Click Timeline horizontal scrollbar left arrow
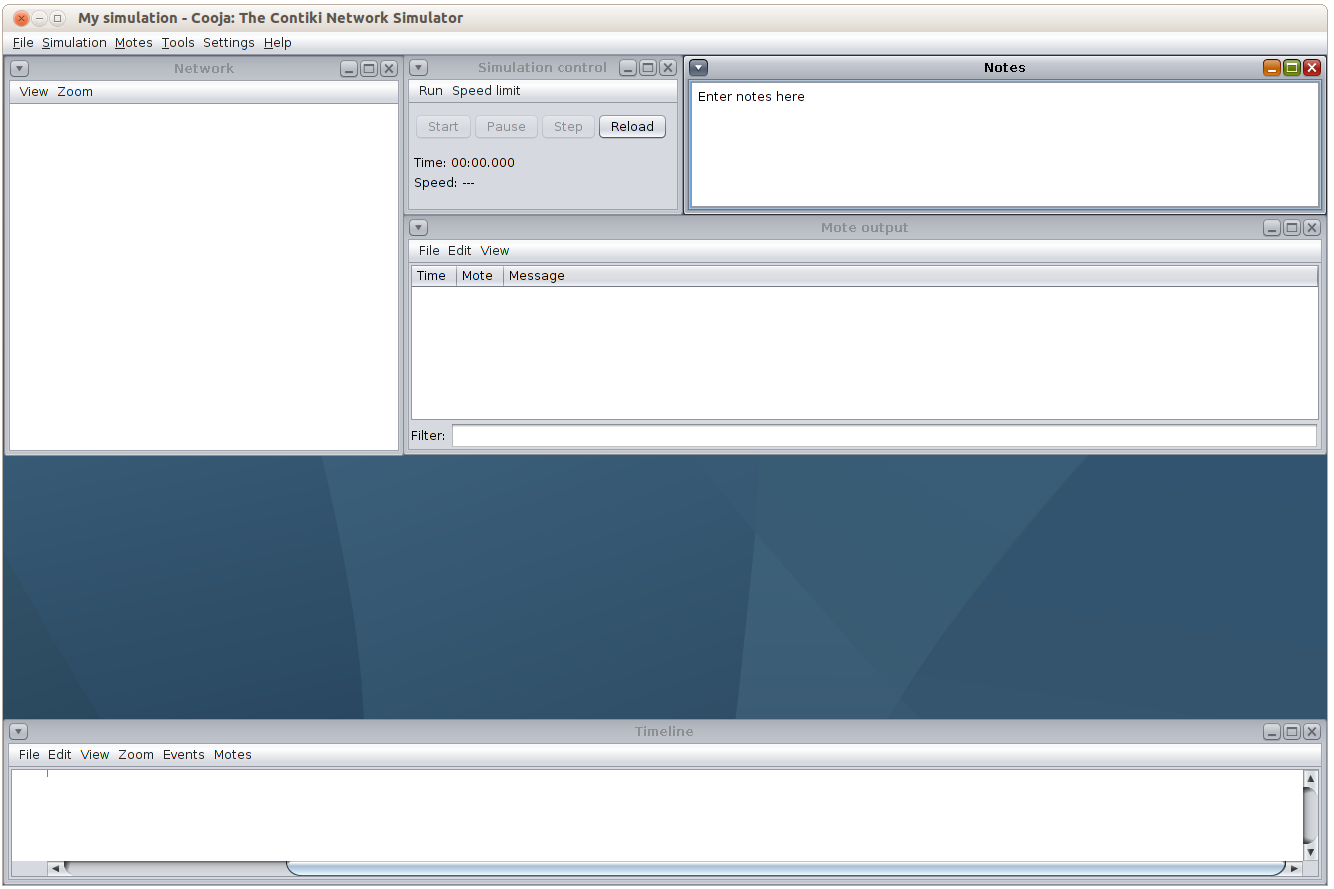The image size is (1334, 889). (x=55, y=868)
